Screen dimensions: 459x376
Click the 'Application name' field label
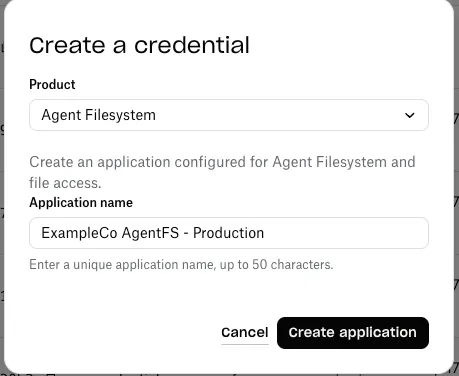tap(81, 203)
